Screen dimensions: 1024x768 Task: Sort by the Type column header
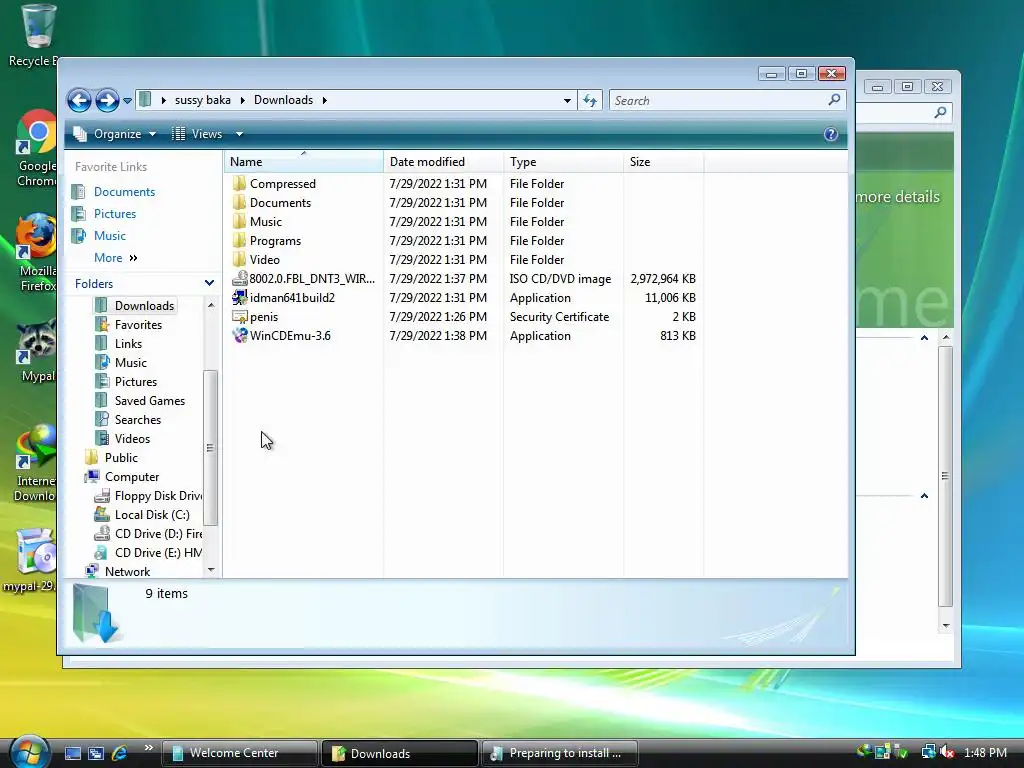(564, 161)
